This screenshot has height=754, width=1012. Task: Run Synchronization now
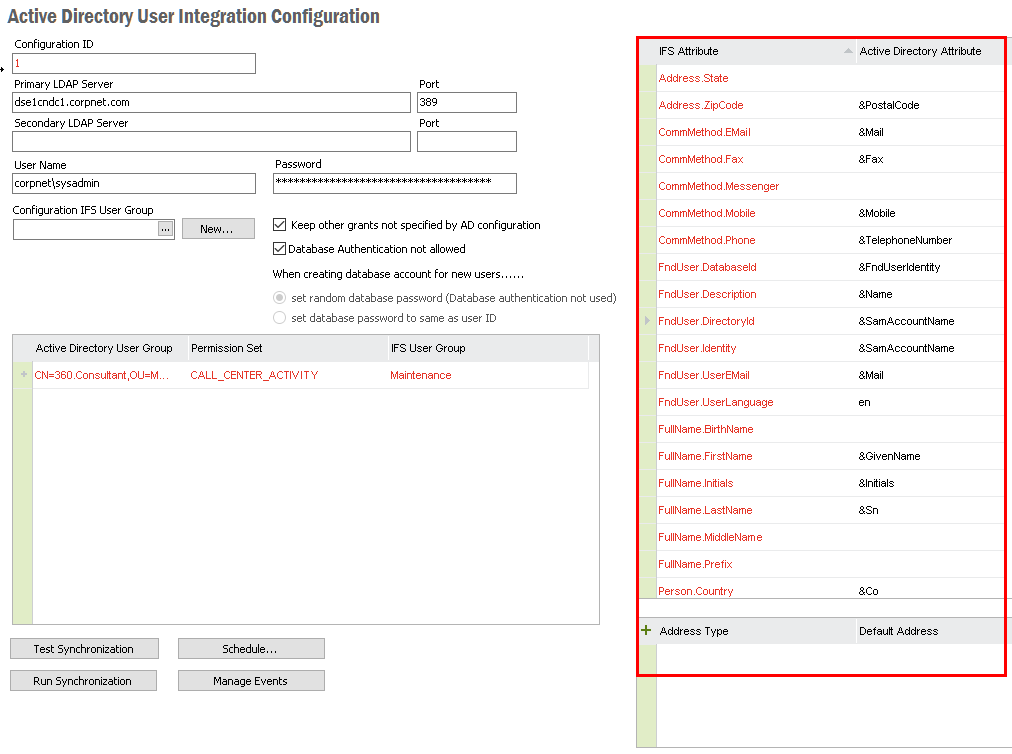click(83, 680)
